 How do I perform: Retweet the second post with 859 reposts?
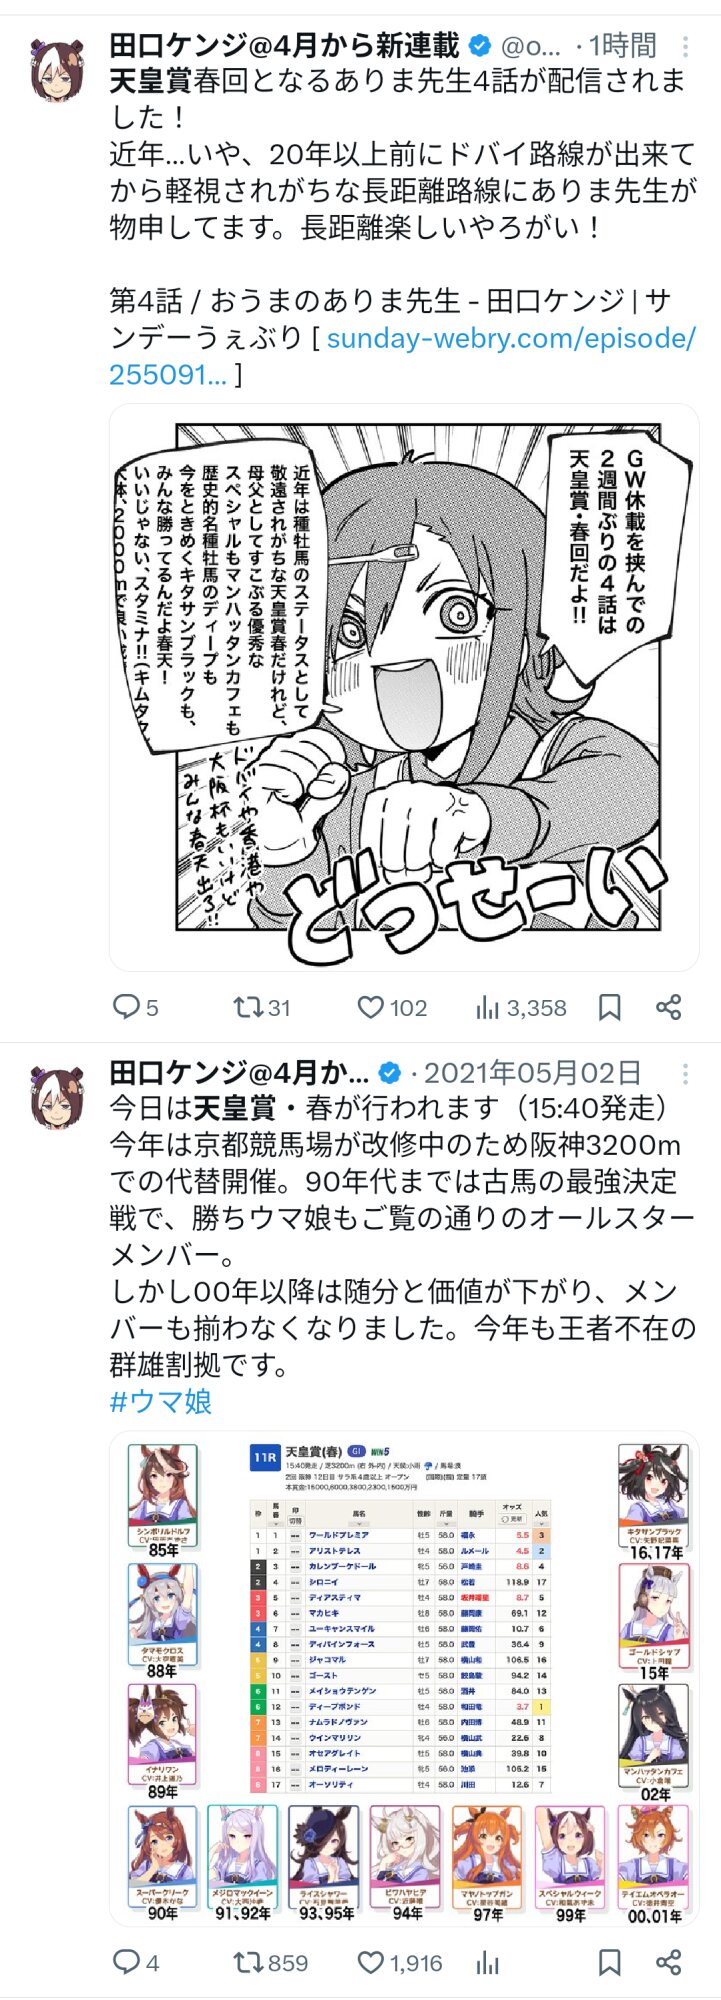[269, 1963]
